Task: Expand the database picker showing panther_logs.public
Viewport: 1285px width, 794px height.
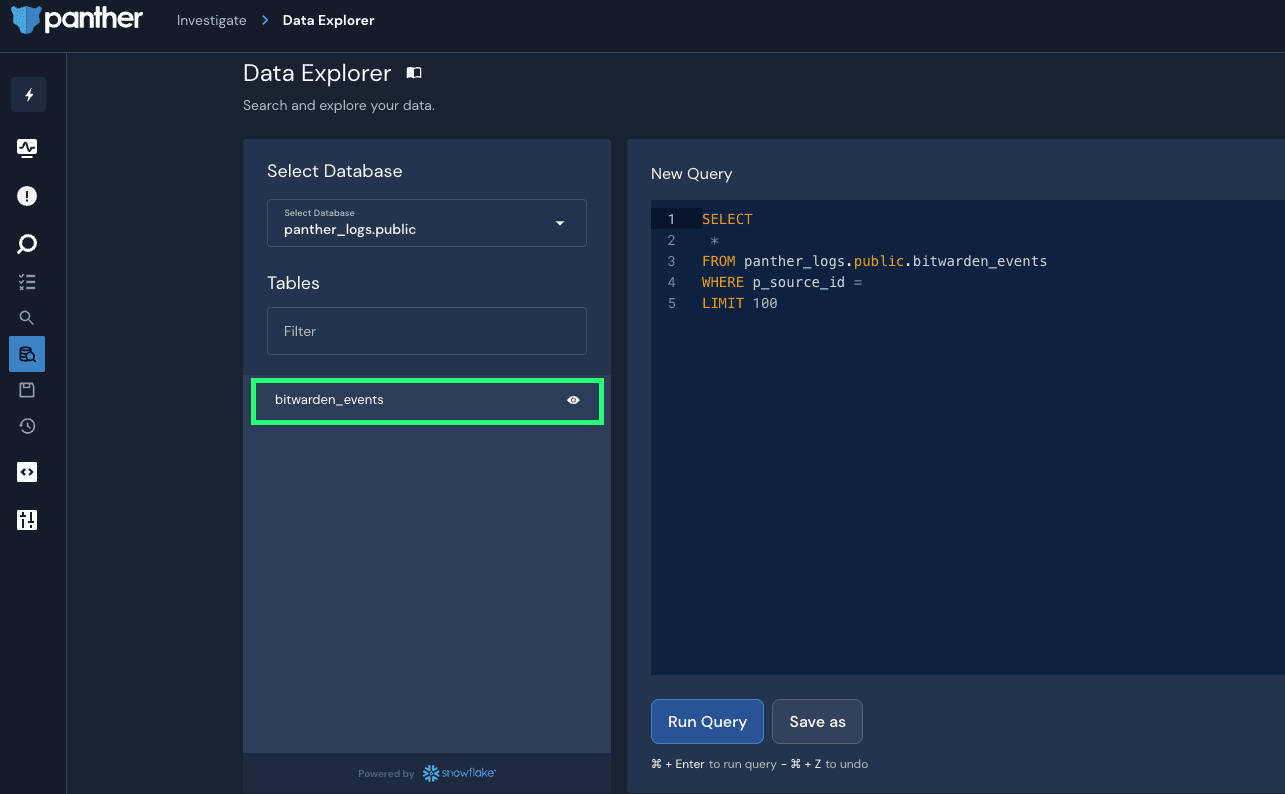Action: pyautogui.click(x=426, y=223)
